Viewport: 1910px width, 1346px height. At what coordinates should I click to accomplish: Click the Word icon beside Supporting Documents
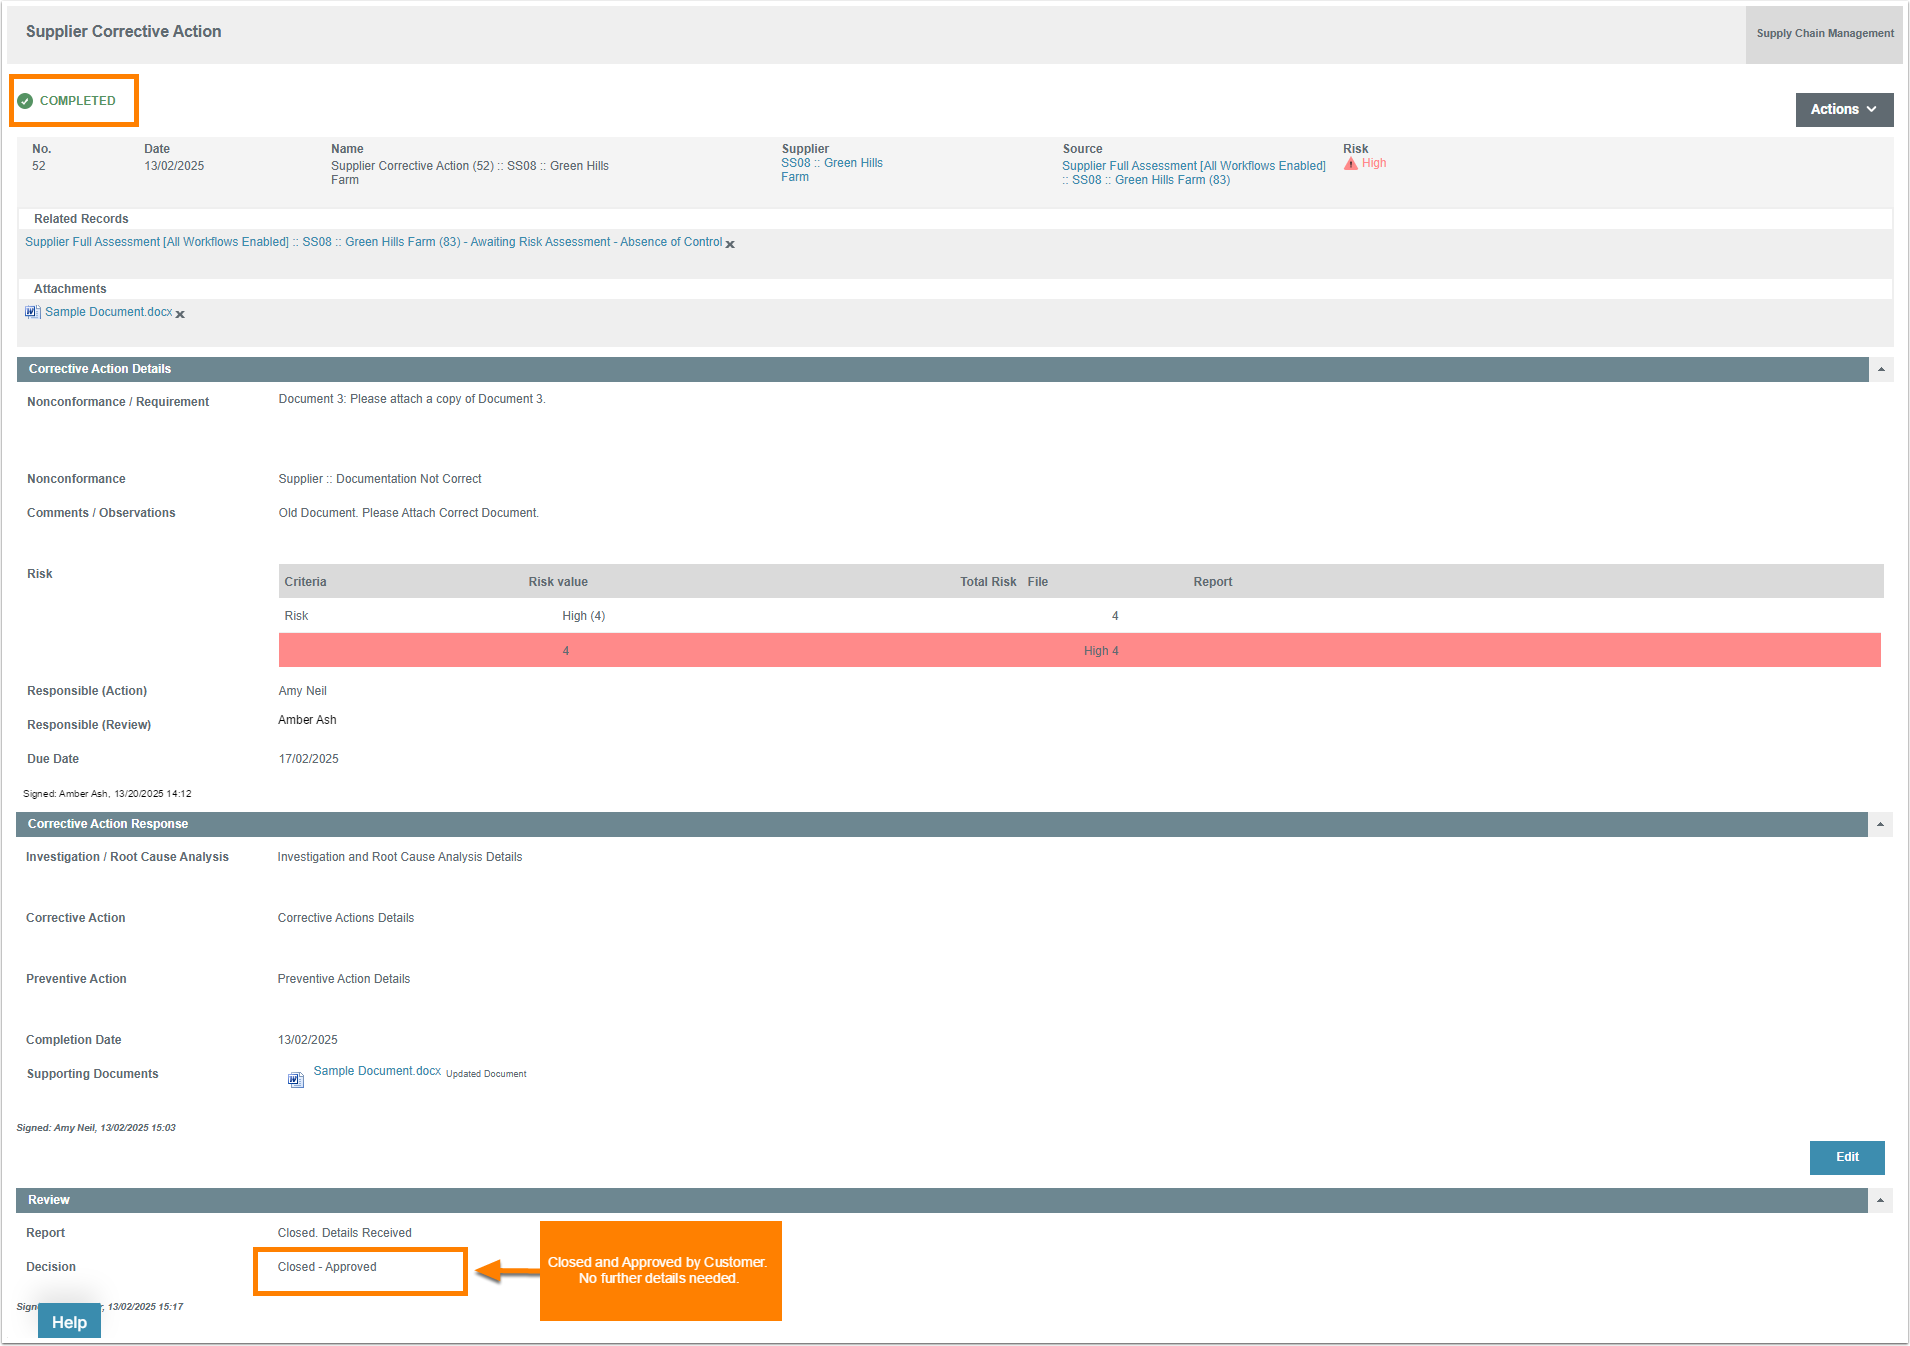point(295,1079)
